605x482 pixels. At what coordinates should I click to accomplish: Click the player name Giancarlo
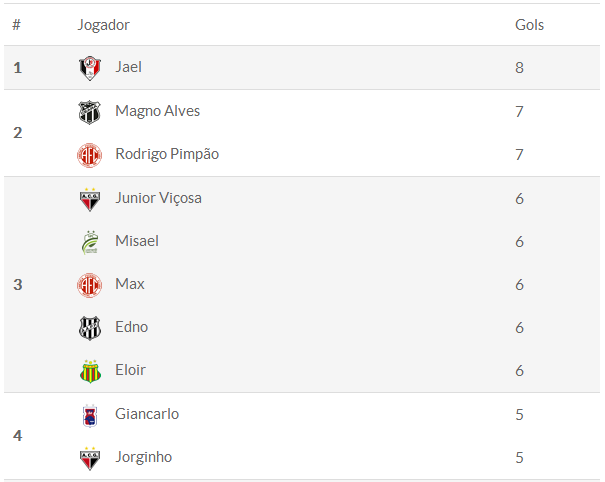[x=147, y=414]
